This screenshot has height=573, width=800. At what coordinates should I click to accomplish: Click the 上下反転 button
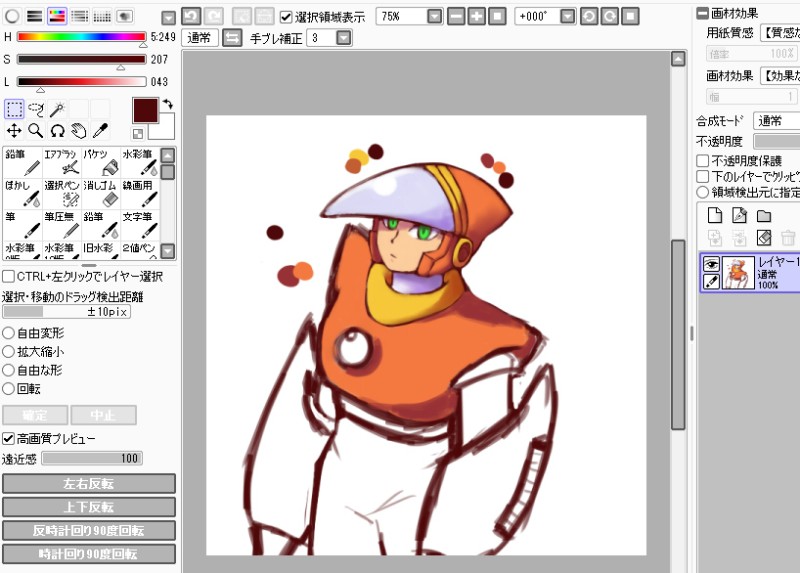point(89,507)
